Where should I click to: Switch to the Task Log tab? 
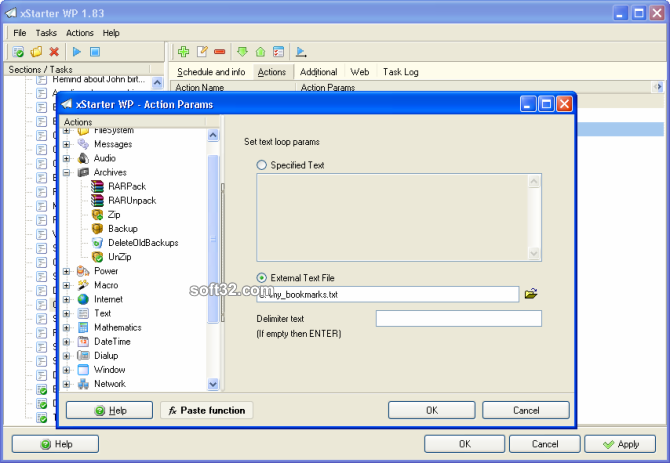click(400, 72)
